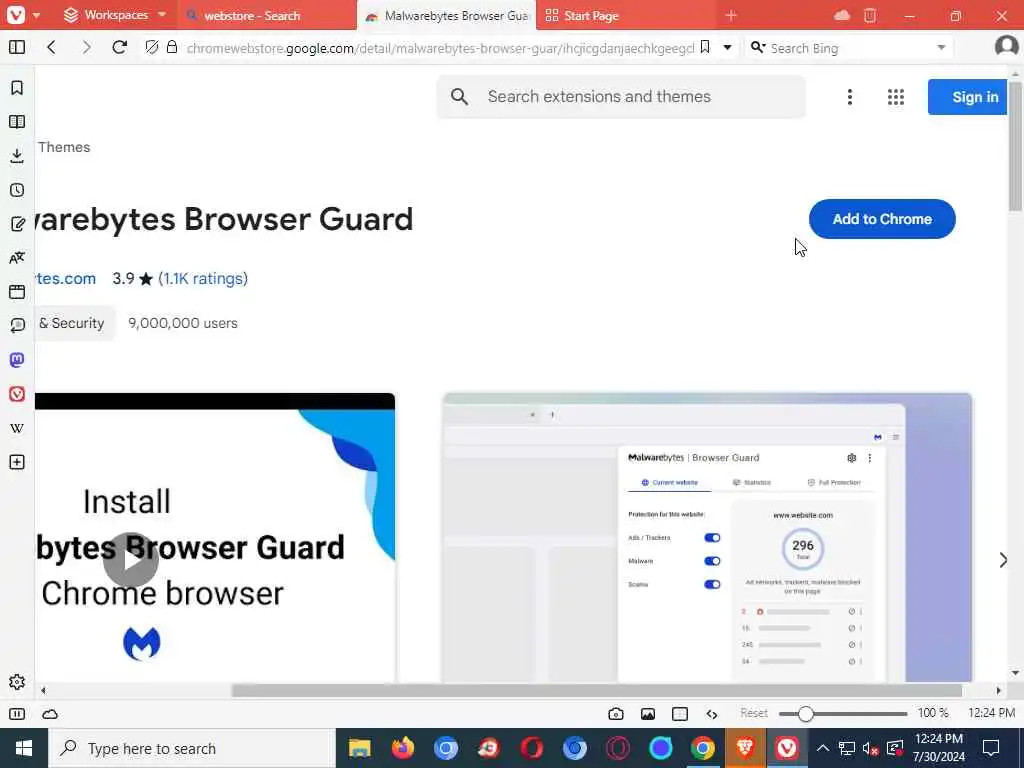Open the Browser Guard screenshot thumbnail
The image size is (1024, 768).
[x=707, y=537]
